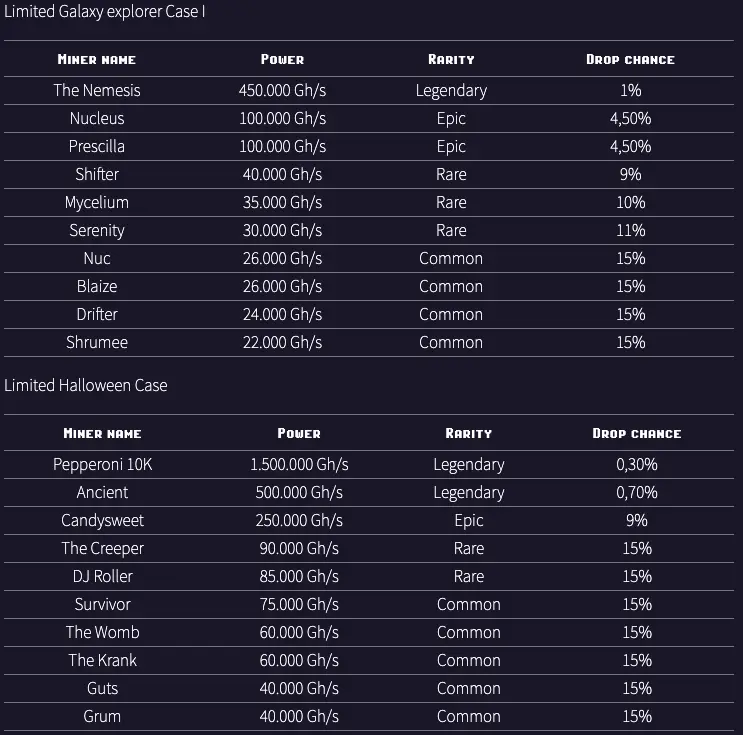The height and width of the screenshot is (735, 743).
Task: Click the Mycelium miner entry
Action: (97, 202)
